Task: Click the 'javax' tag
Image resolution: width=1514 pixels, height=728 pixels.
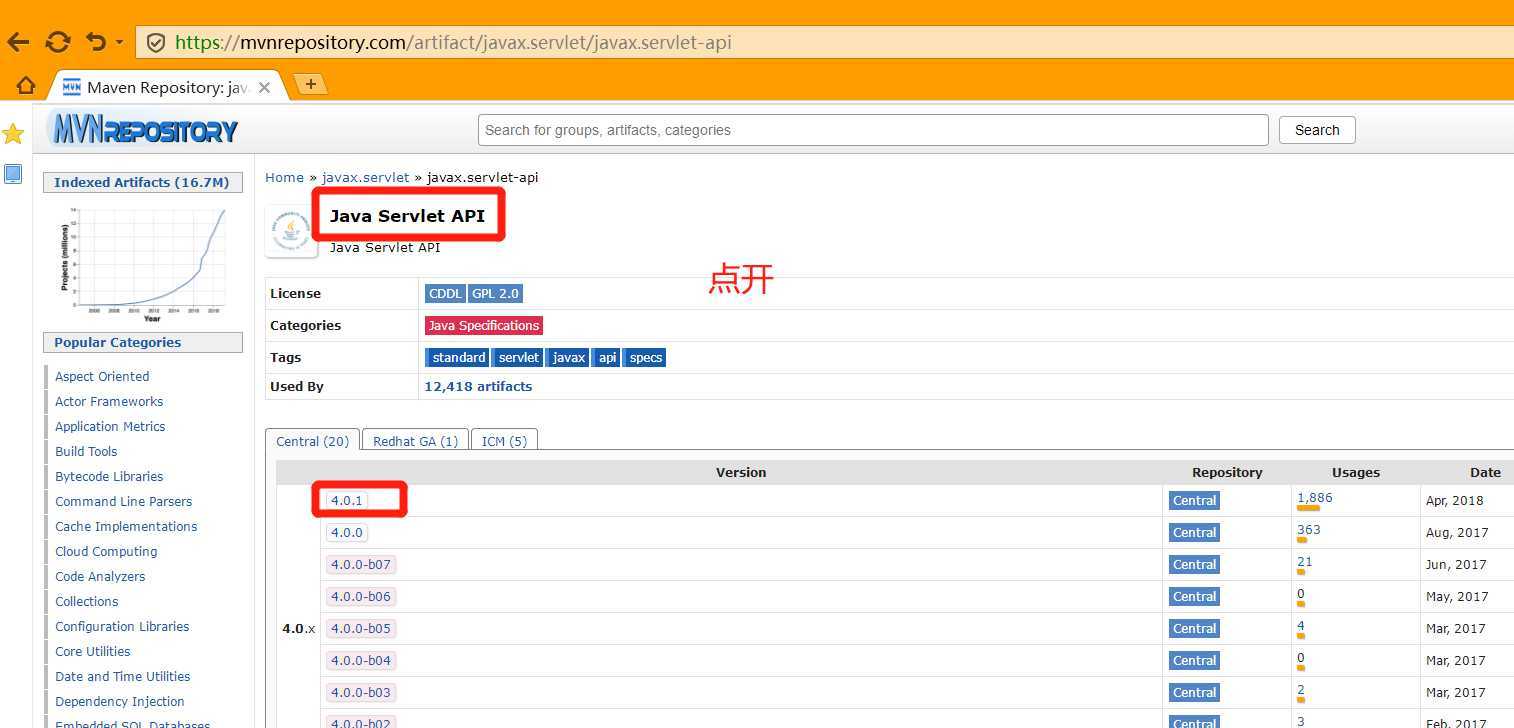Action: point(568,358)
